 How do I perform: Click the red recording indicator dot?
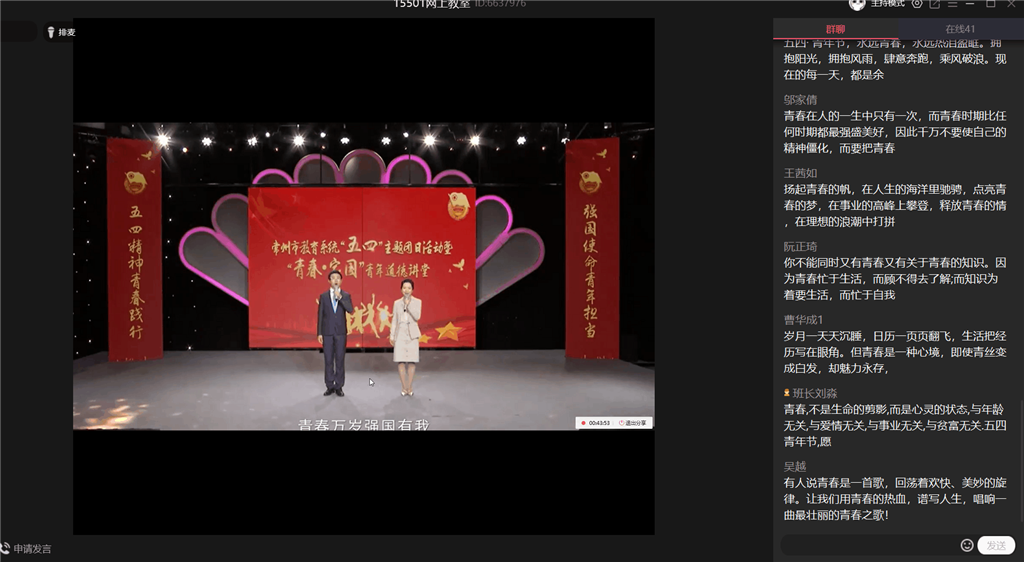click(583, 423)
